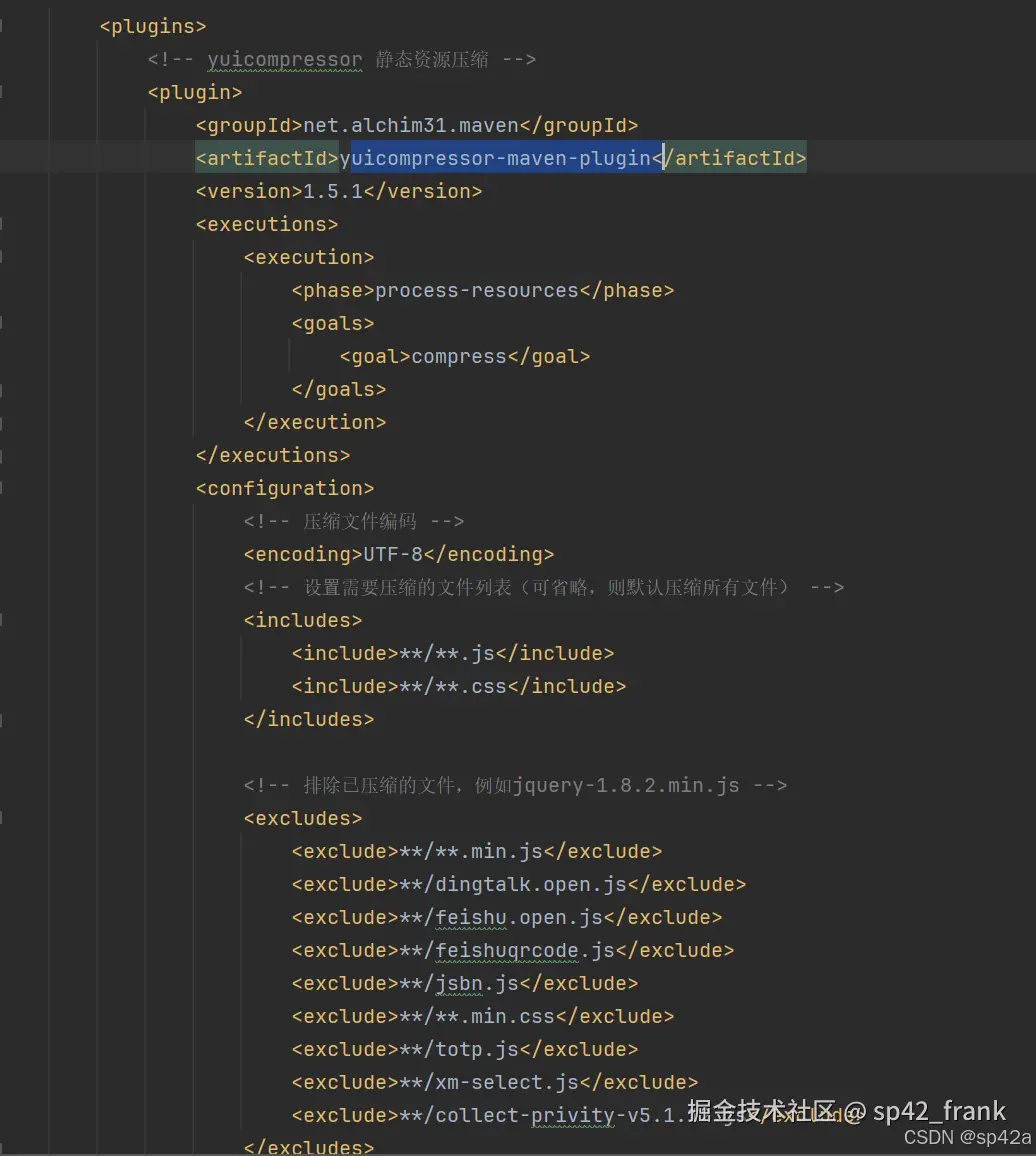Image resolution: width=1036 pixels, height=1156 pixels.
Task: Click the opening <excludes> tag
Action: coord(303,818)
